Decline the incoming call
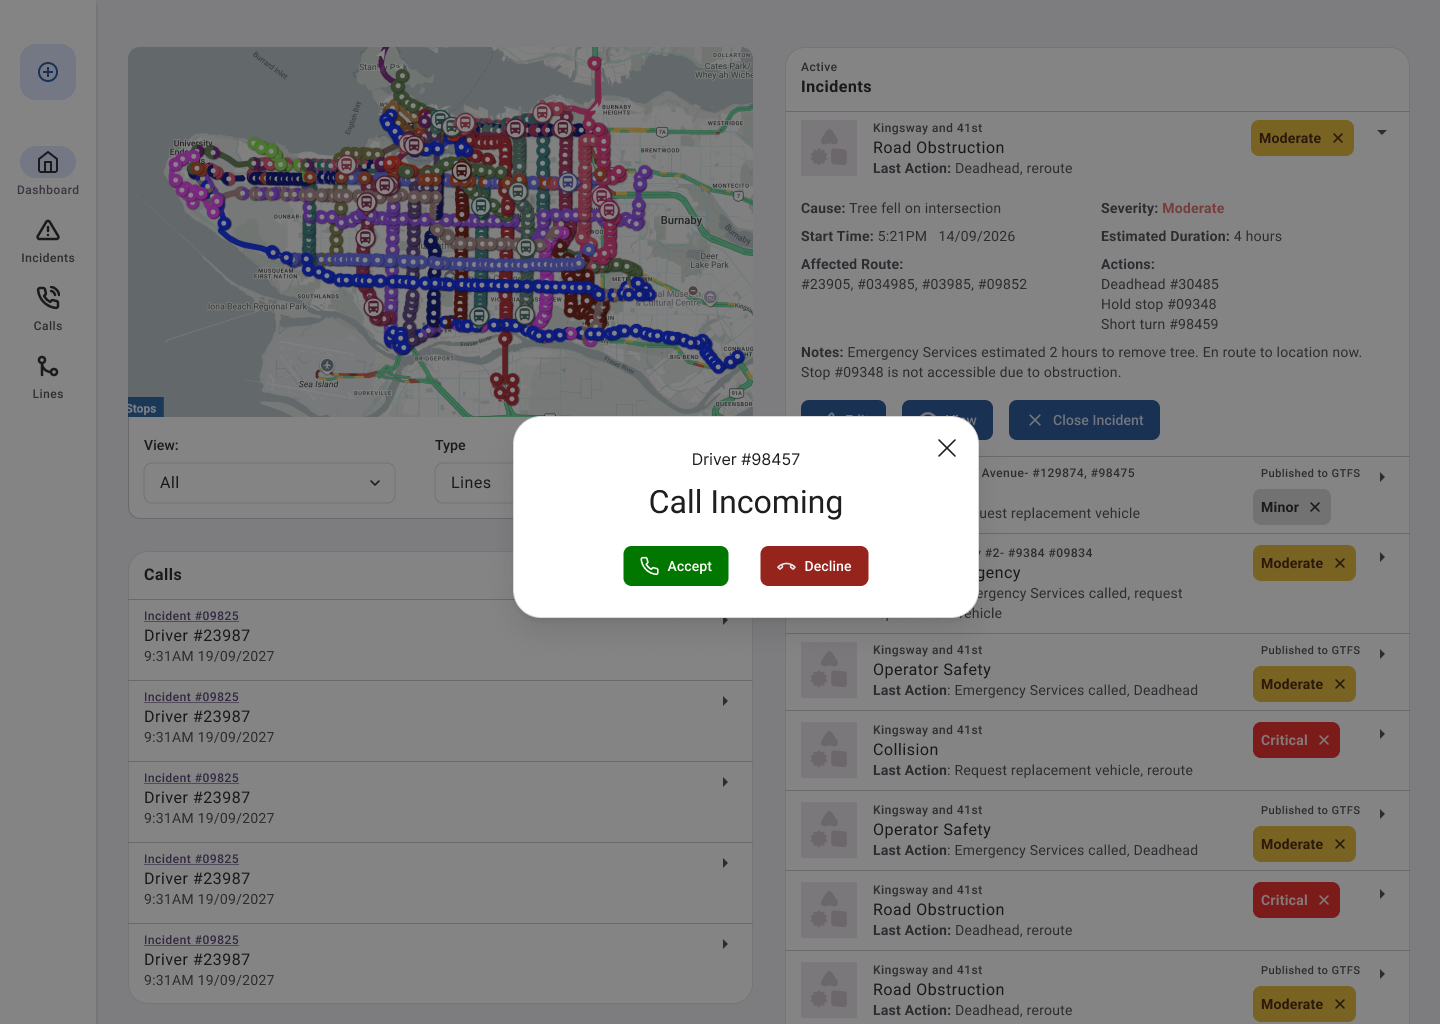 (x=814, y=566)
